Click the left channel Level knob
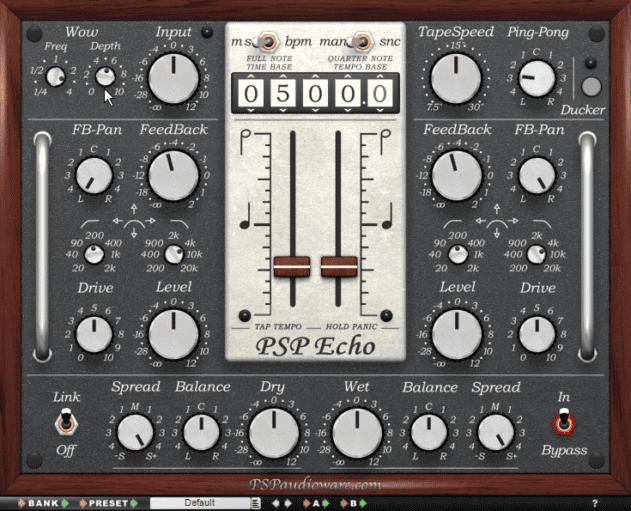 pos(173,334)
